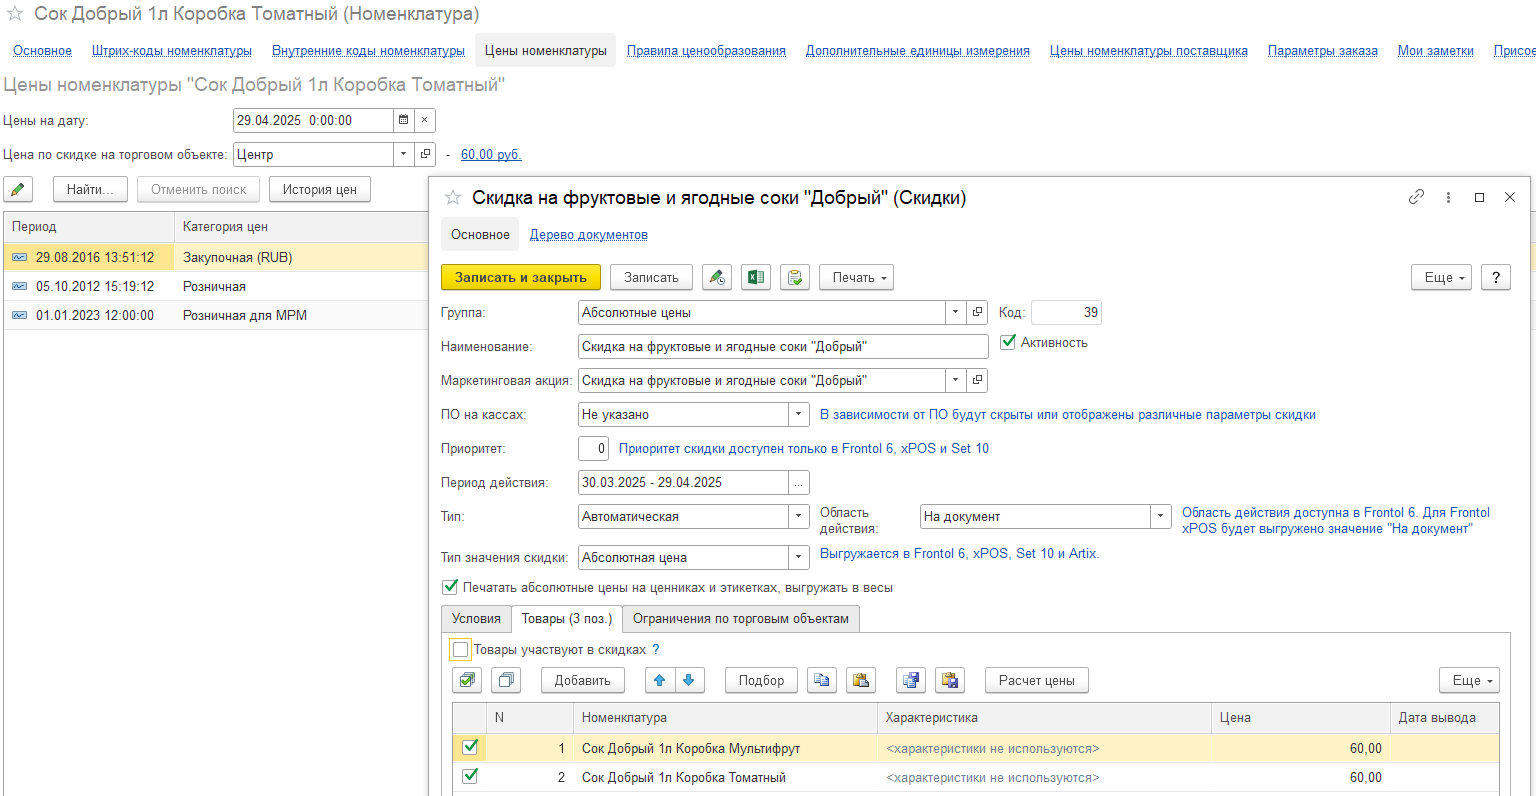Open calendar picker for price date
The height and width of the screenshot is (796, 1536).
(403, 120)
